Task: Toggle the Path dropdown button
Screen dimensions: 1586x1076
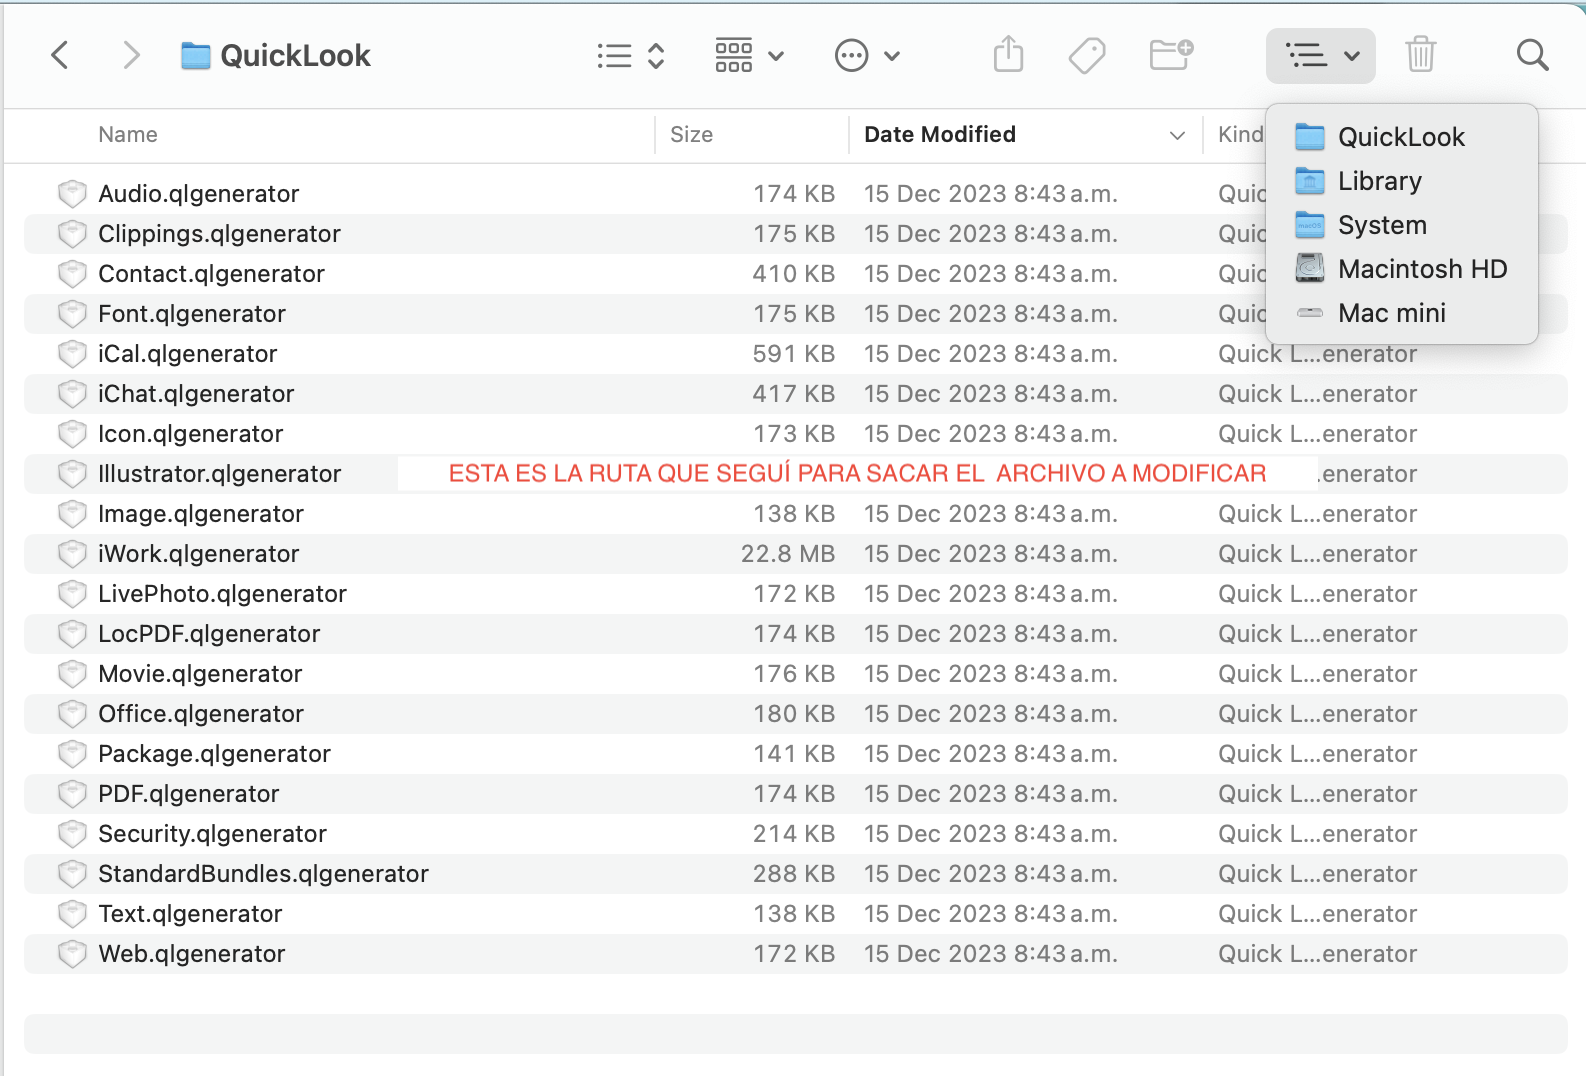Action: pos(1320,56)
